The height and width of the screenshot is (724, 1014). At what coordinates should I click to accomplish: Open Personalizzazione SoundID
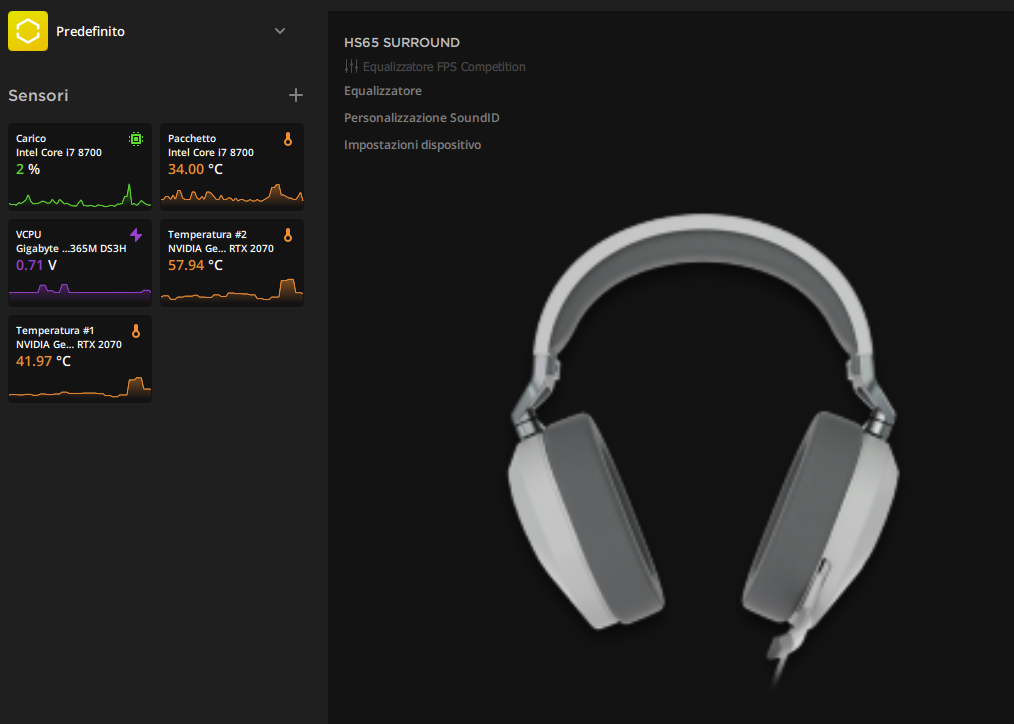422,118
